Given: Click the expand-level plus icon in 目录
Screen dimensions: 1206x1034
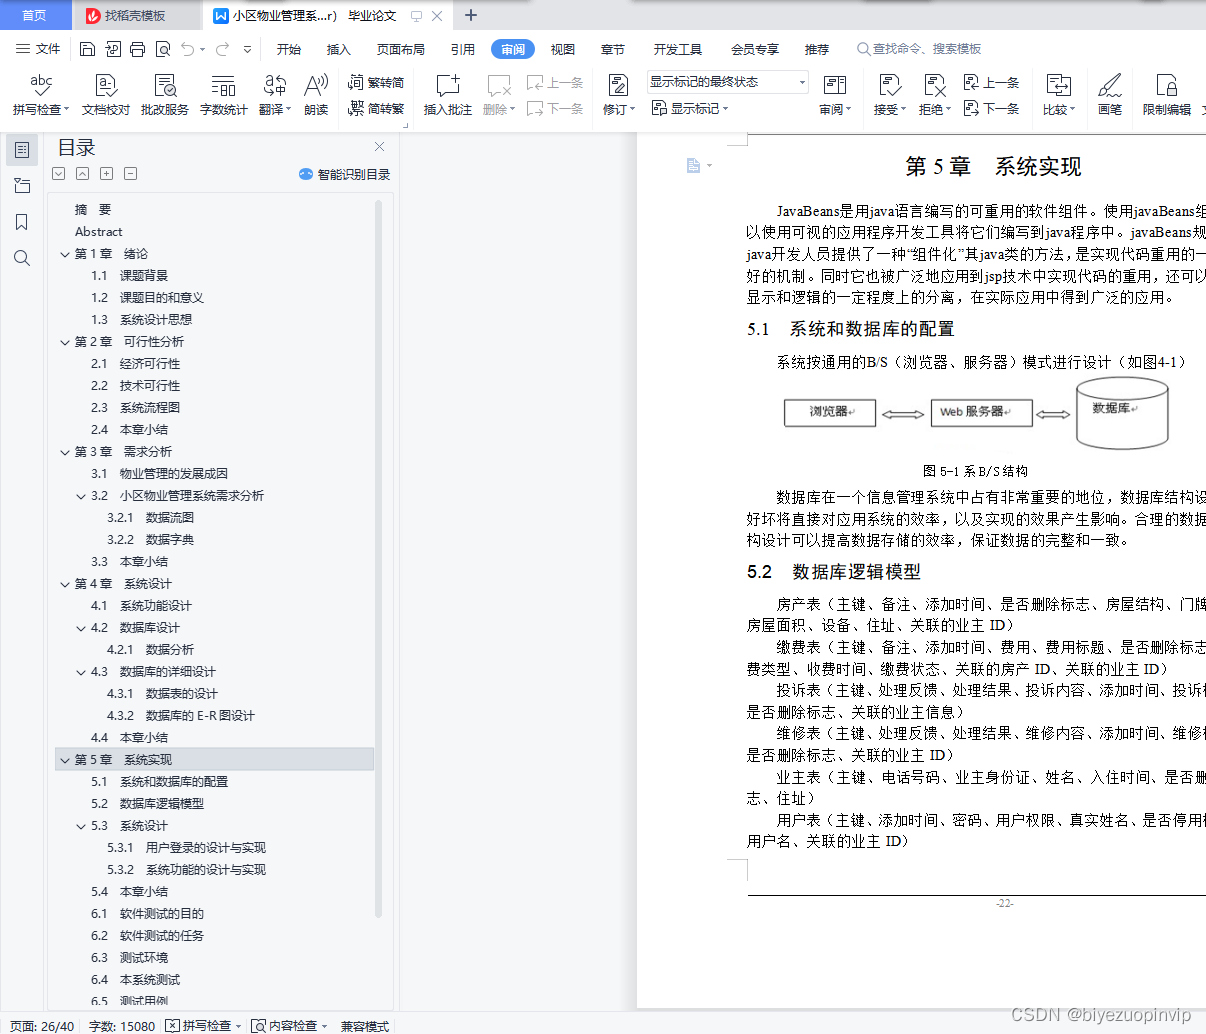Looking at the screenshot, I should coord(106,173).
